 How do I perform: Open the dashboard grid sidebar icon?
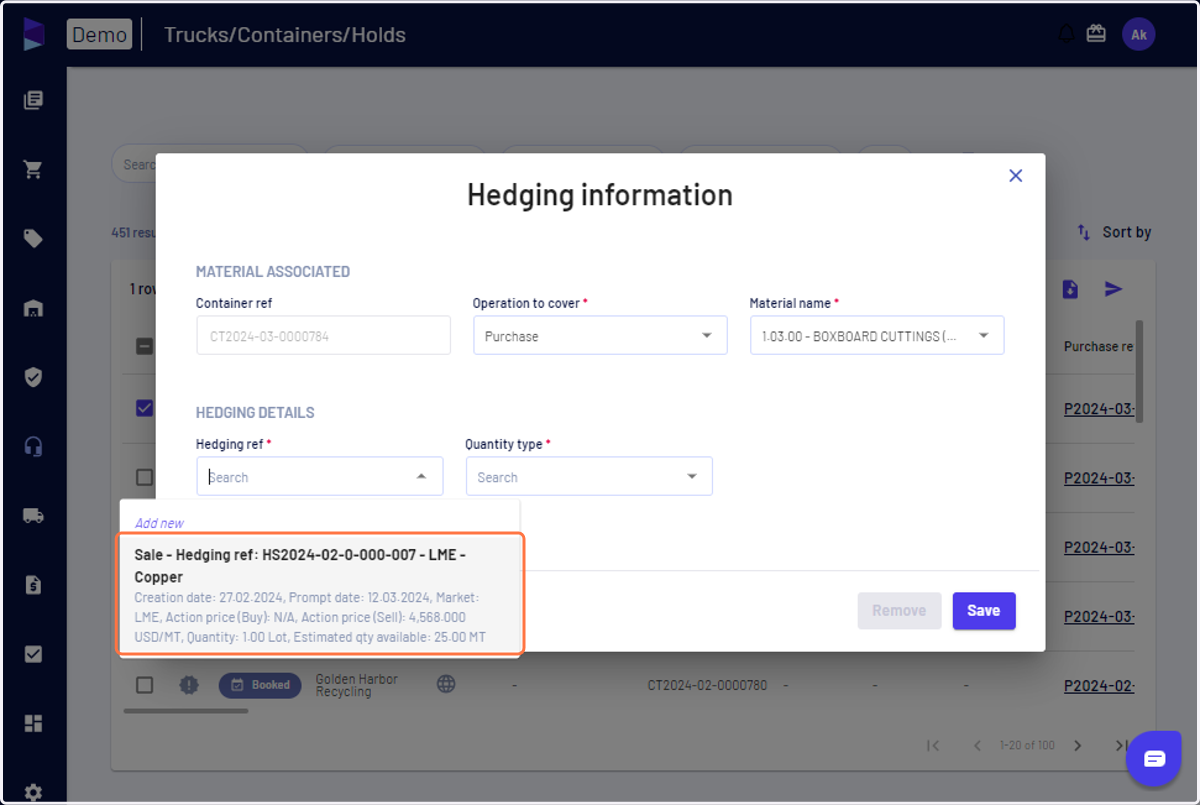tap(33, 723)
